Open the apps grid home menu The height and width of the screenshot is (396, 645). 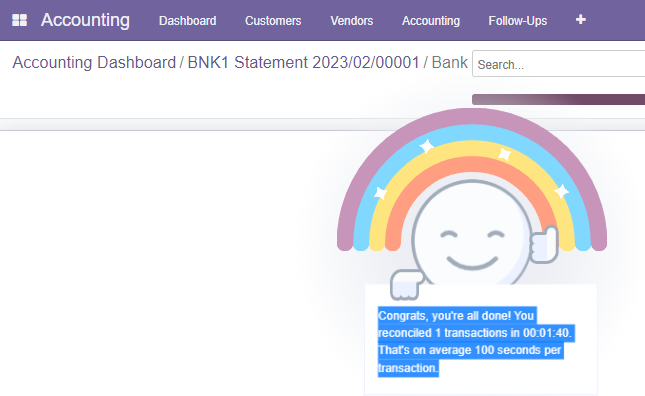[19, 20]
